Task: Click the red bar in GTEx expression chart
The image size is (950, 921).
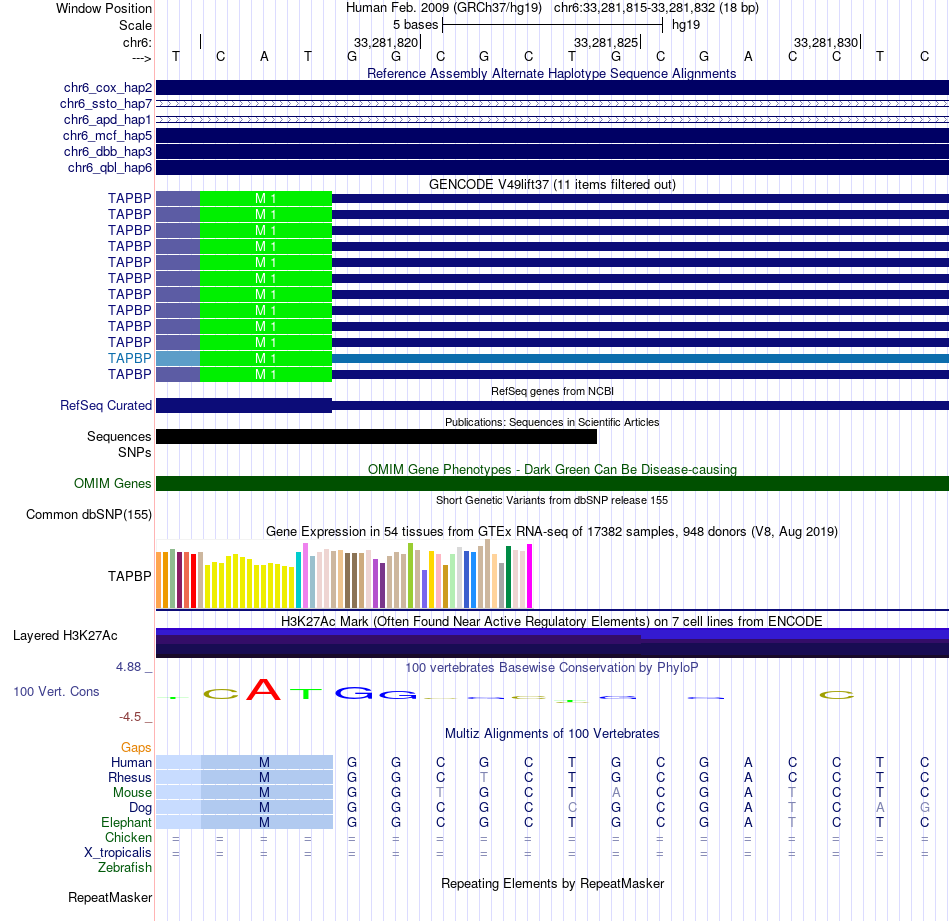Action: (x=193, y=580)
